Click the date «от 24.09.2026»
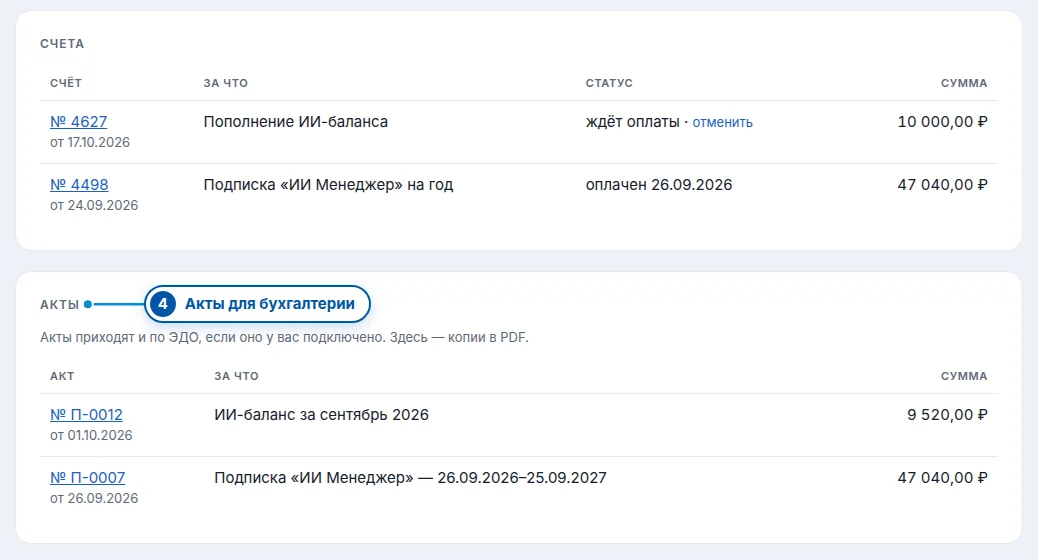1038x560 pixels. click(94, 205)
